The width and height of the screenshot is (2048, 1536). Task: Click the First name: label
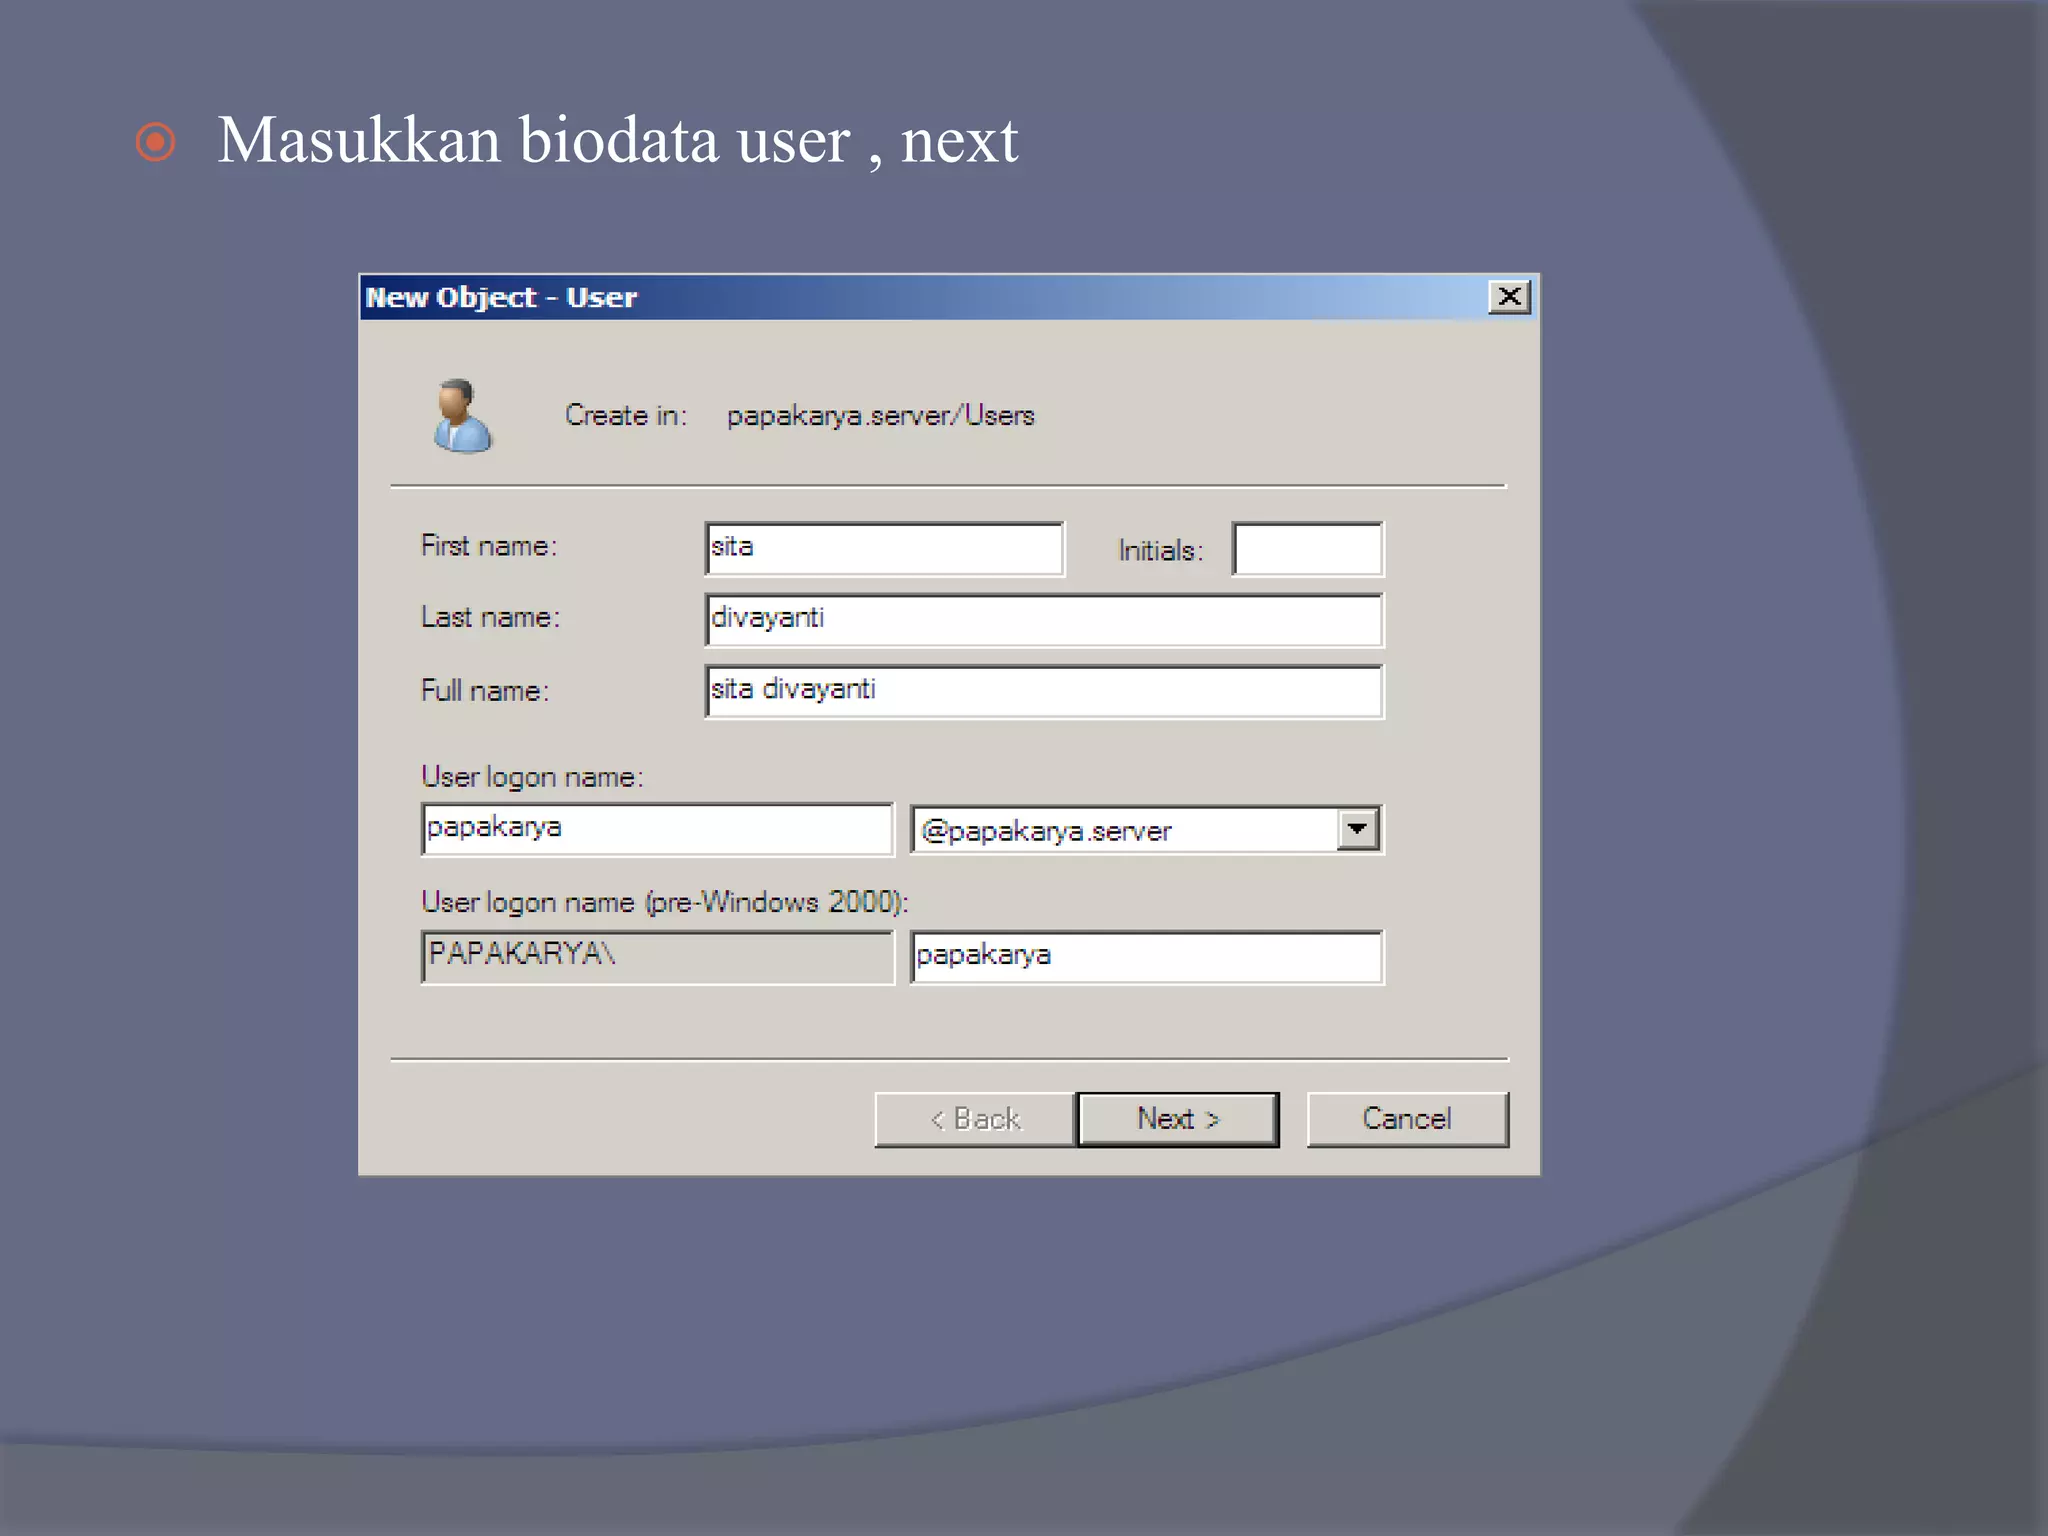489,546
